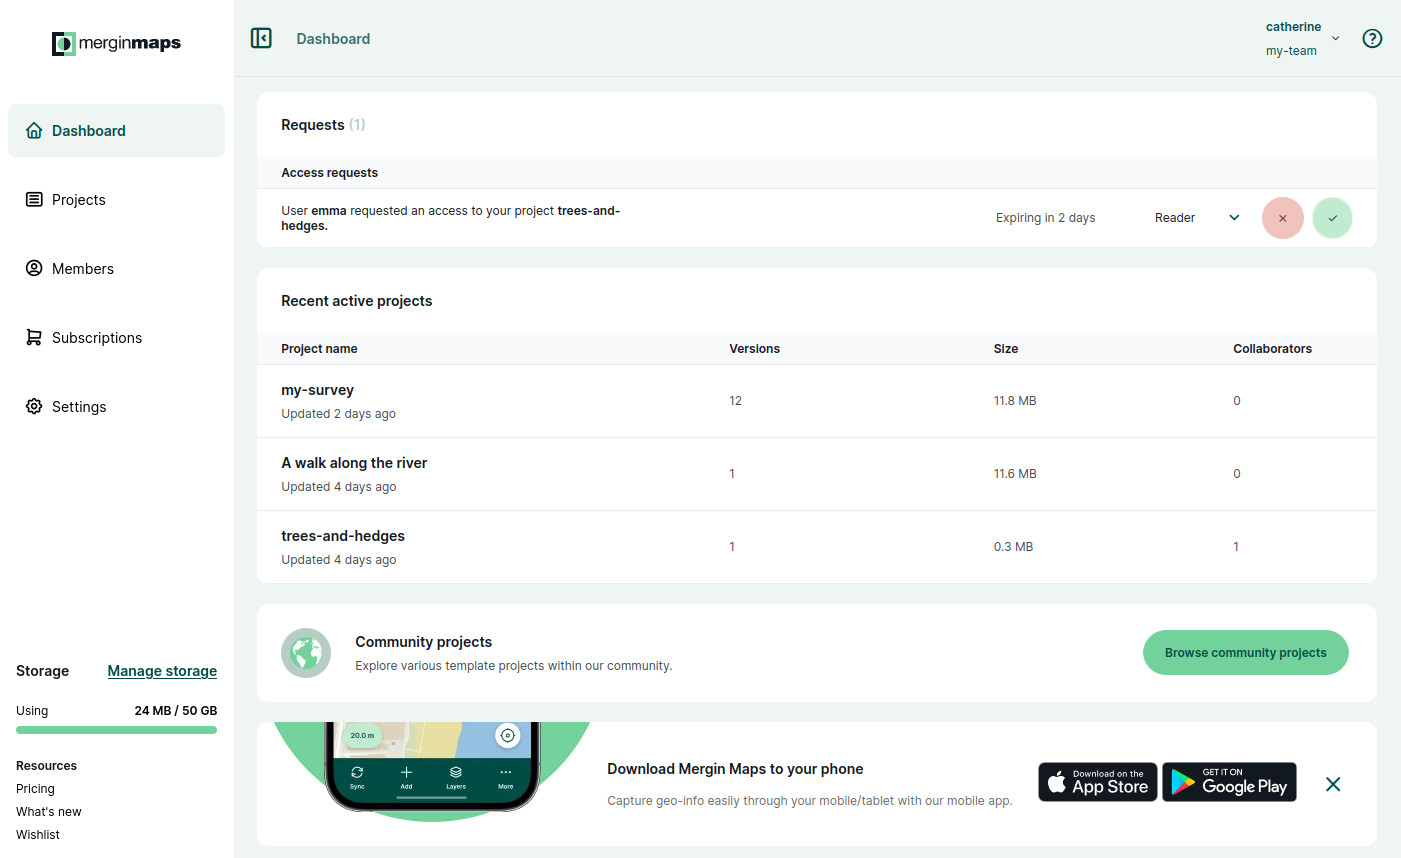Viewport: 1401px width, 858px height.
Task: Open the Google Play download badge
Action: [x=1230, y=782]
